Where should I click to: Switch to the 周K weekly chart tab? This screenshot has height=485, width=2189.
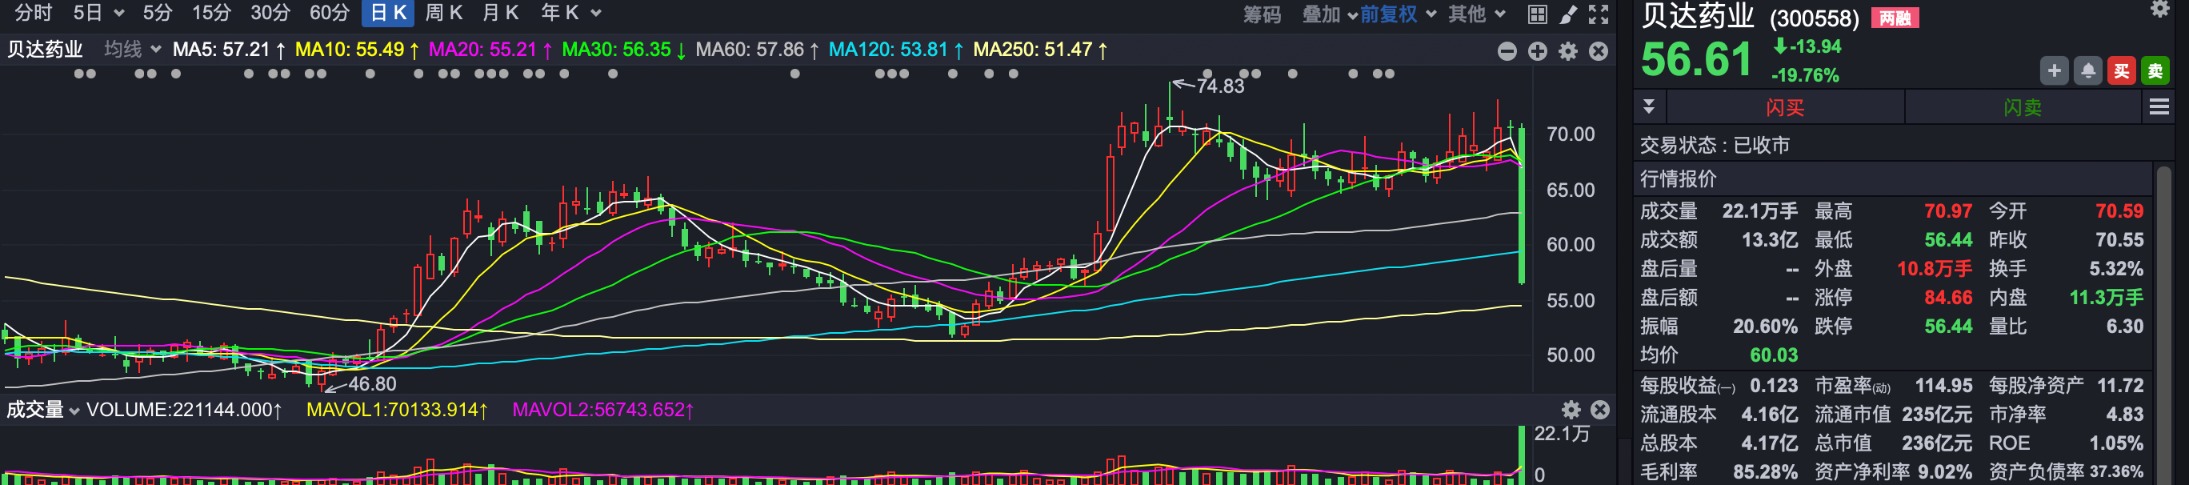pyautogui.click(x=443, y=13)
